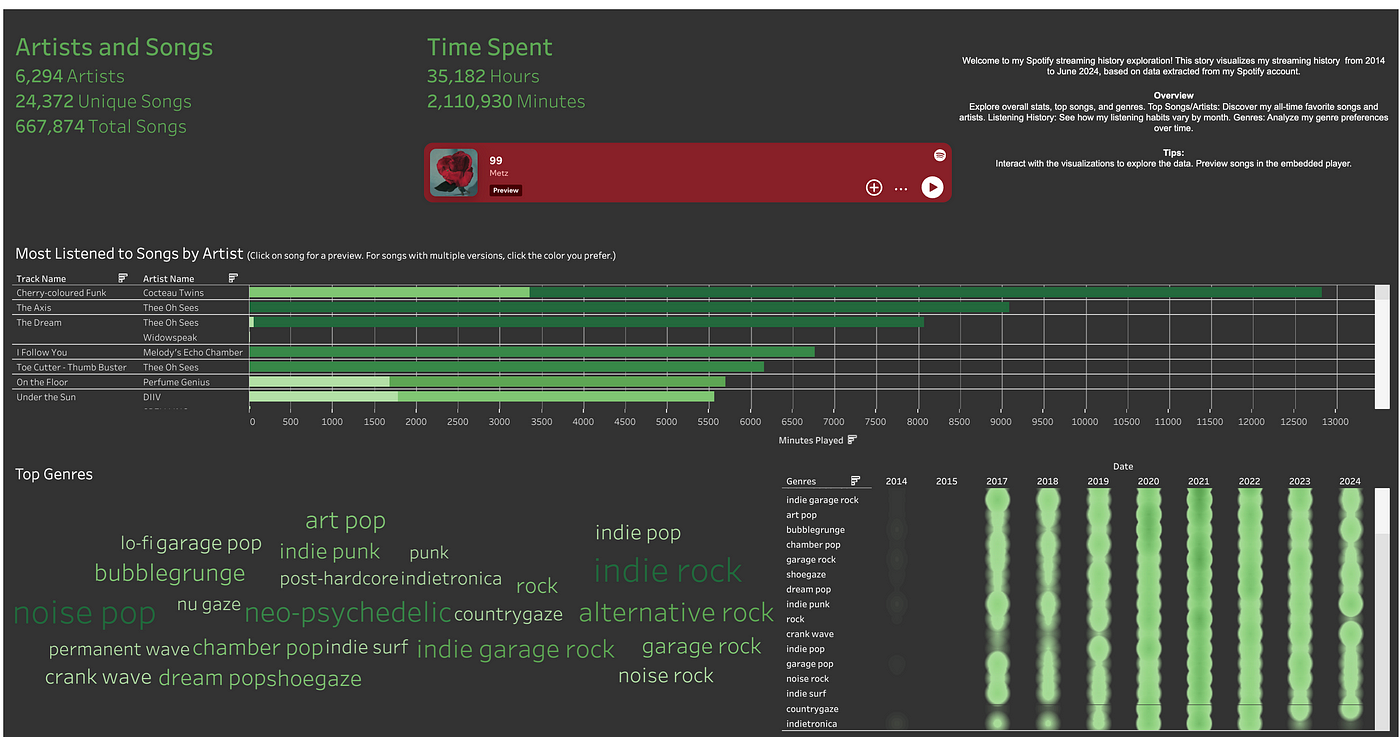Select The Axis track label
This screenshot has height=737, width=1400.
tap(34, 308)
